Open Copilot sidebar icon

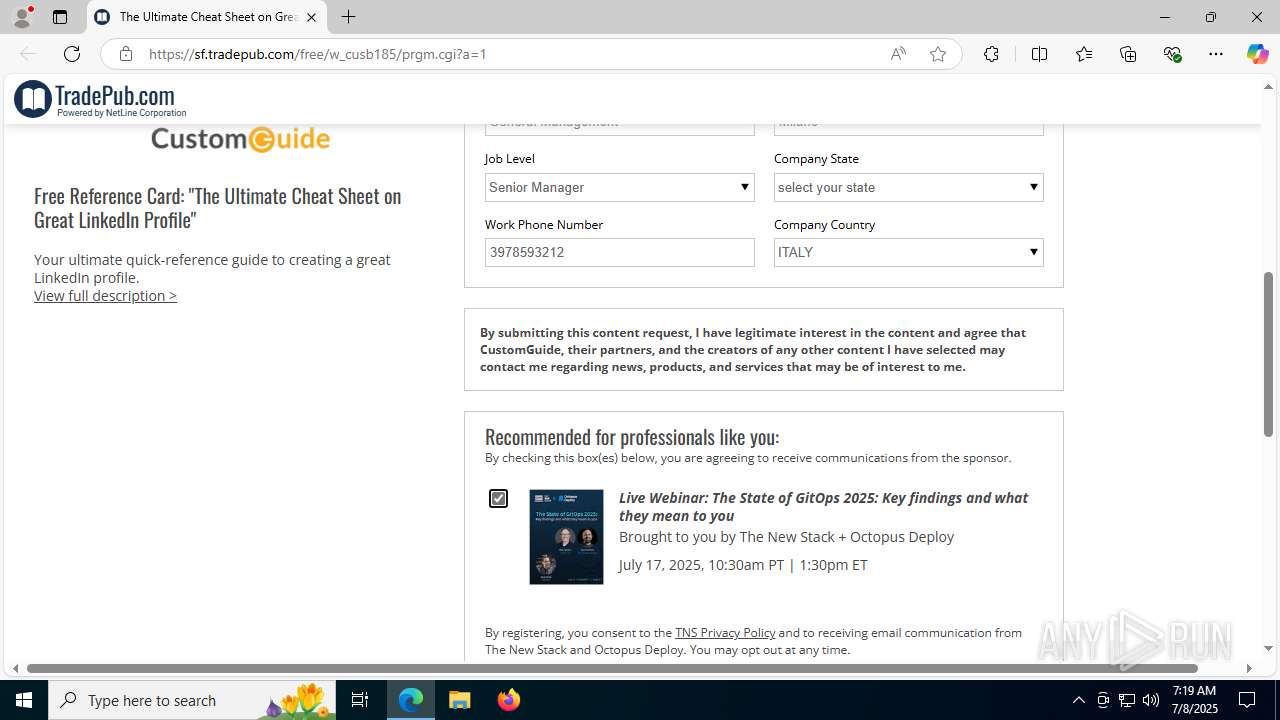click(1257, 54)
